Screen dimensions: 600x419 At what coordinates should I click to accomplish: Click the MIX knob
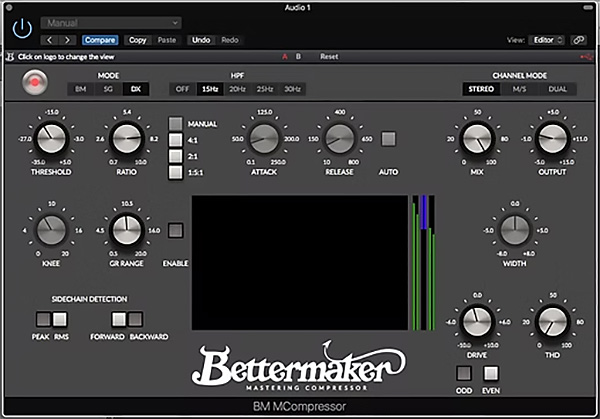coord(477,139)
